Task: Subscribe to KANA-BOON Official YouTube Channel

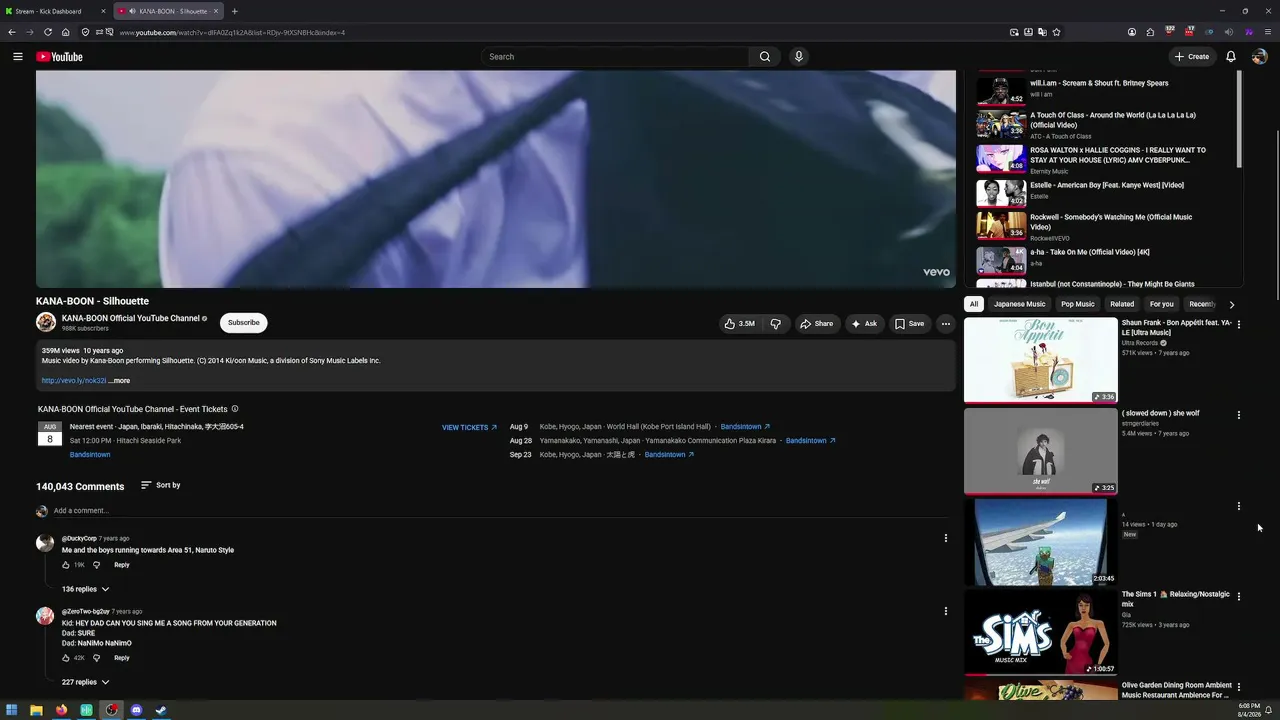Action: pos(243,323)
